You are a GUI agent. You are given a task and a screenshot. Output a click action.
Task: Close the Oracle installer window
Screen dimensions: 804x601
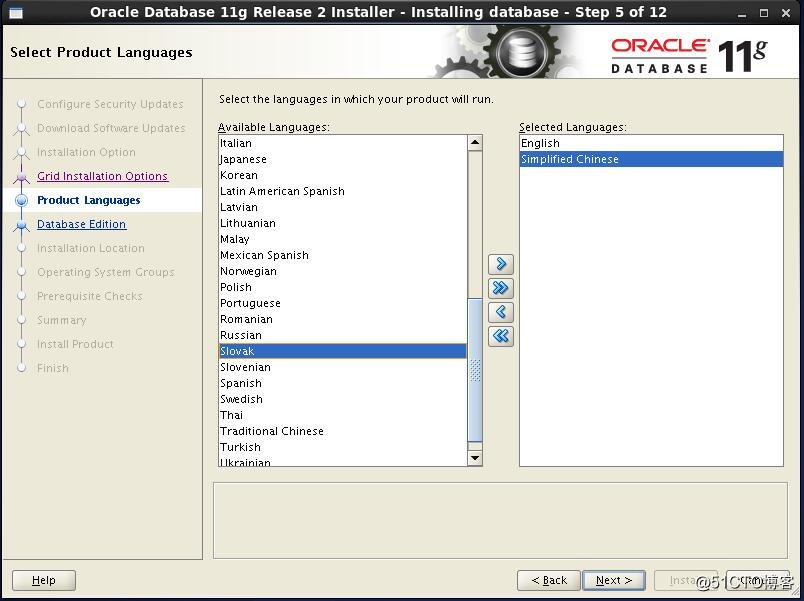786,13
